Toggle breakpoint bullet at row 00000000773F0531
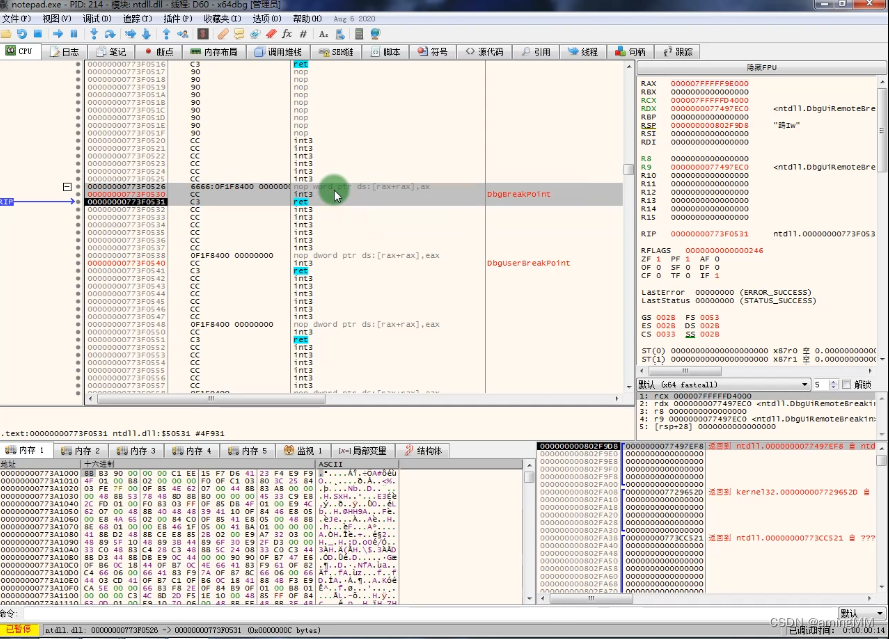889x639 pixels. pyautogui.click(x=78, y=202)
